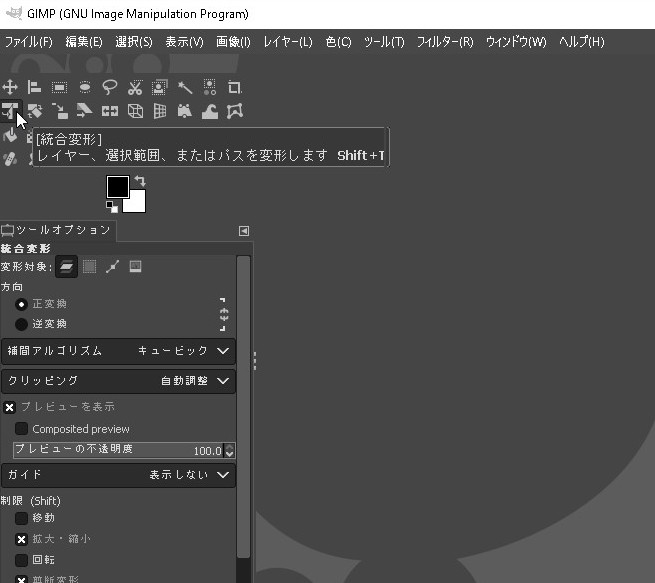Click the tab configuration button of tool options
The width and height of the screenshot is (655, 583).
[x=243, y=231]
